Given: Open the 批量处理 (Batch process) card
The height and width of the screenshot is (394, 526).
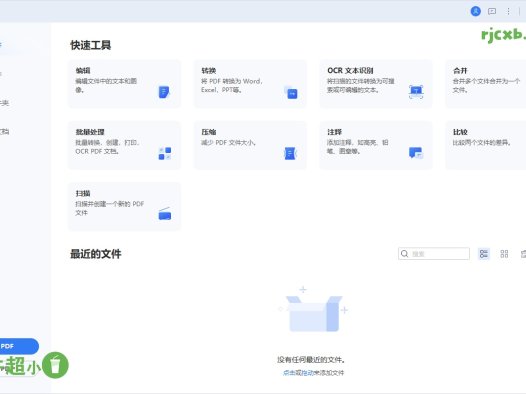Looking at the screenshot, I should (x=124, y=145).
